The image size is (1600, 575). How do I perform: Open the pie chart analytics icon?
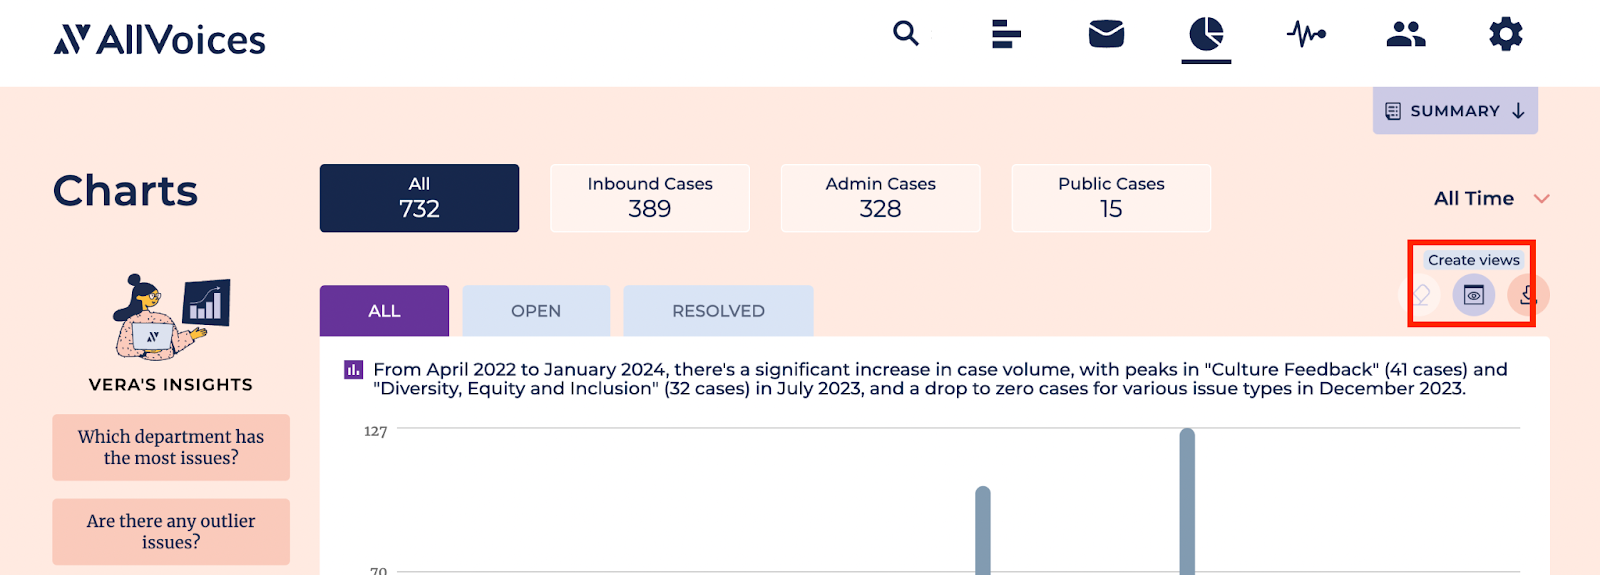point(1206,34)
